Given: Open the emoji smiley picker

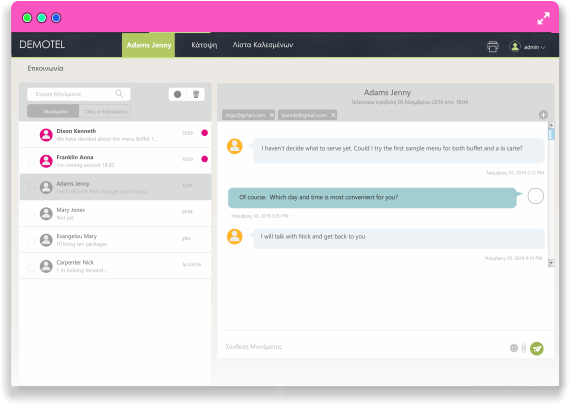Looking at the screenshot, I should pyautogui.click(x=514, y=348).
